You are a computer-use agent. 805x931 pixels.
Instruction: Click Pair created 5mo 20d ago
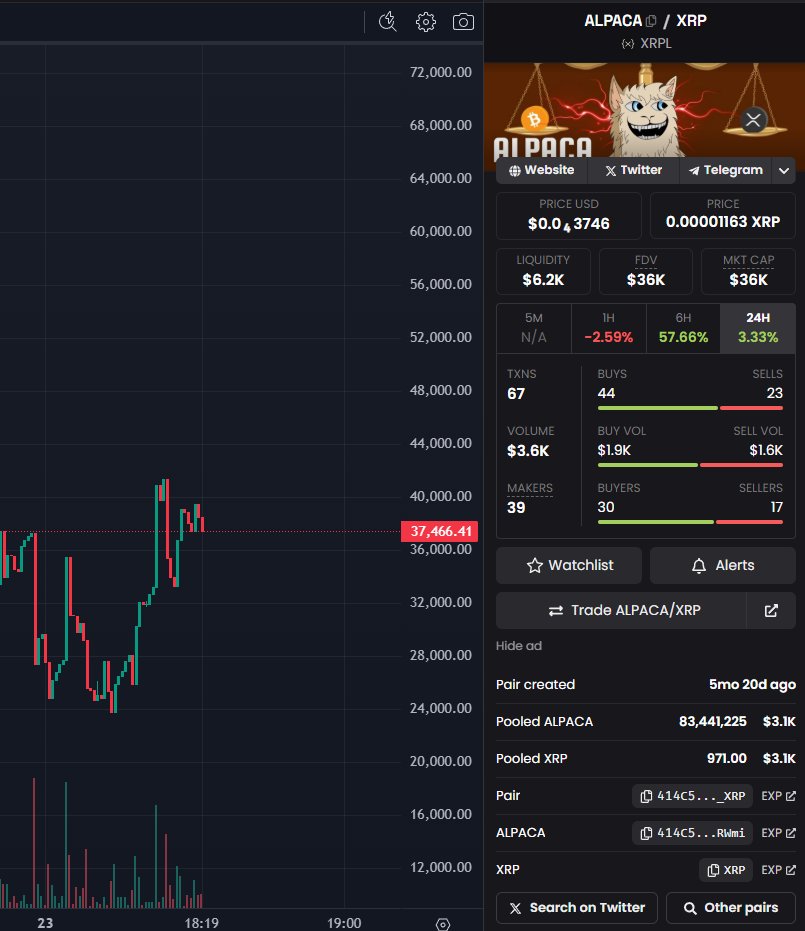point(646,685)
